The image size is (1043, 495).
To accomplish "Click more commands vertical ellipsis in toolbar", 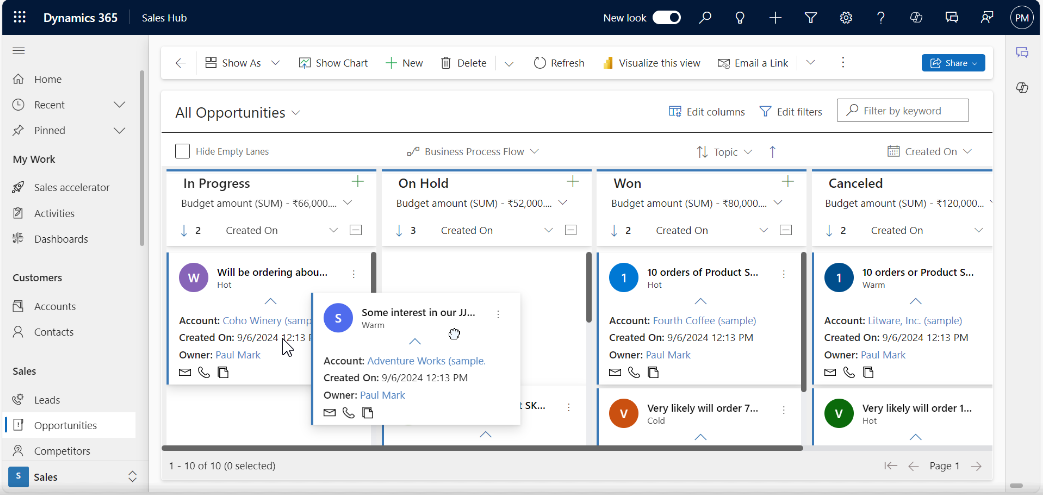I will click(x=843, y=63).
